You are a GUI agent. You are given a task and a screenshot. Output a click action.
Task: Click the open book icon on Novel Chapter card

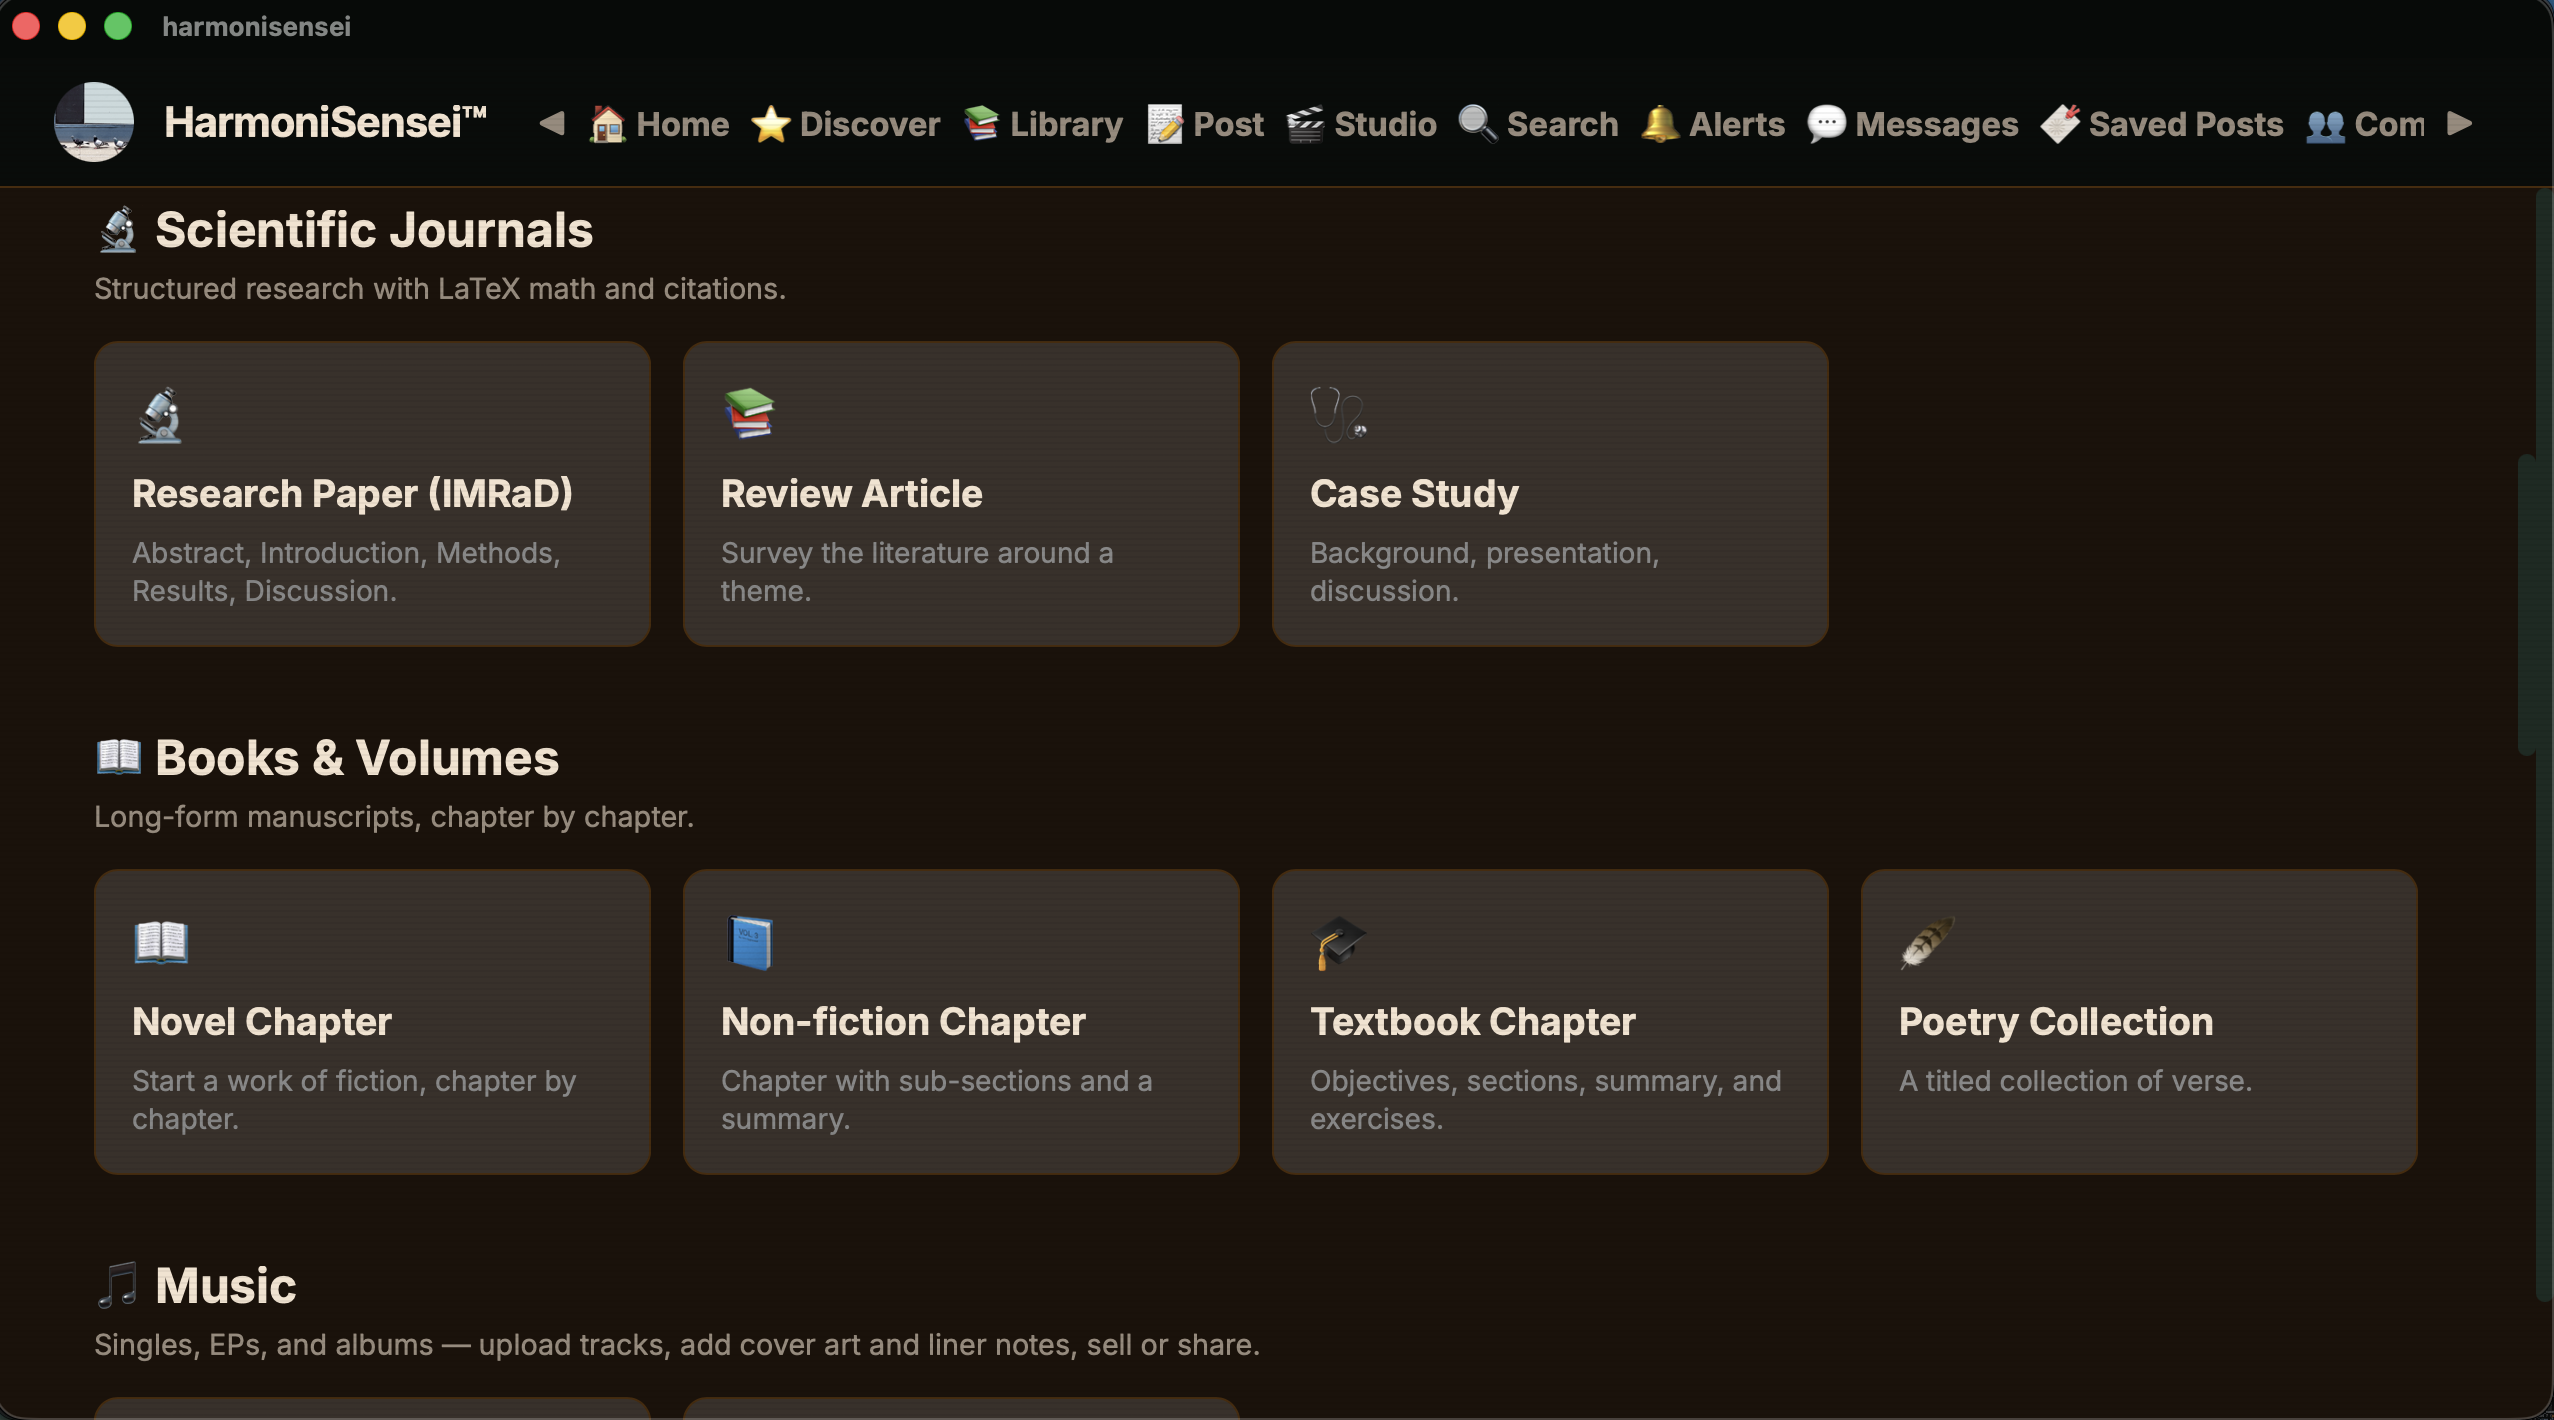coord(161,942)
